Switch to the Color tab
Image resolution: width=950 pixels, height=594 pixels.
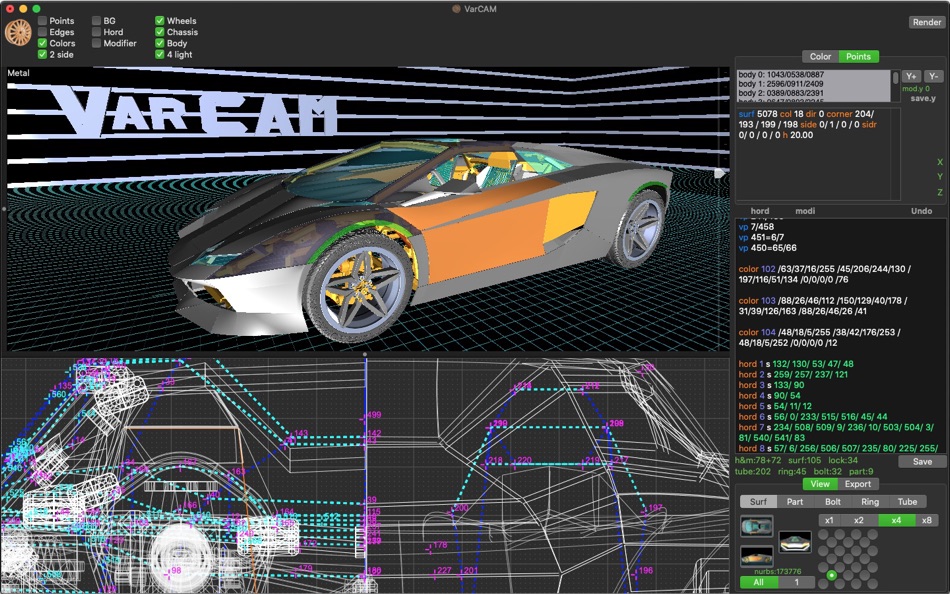(820, 56)
